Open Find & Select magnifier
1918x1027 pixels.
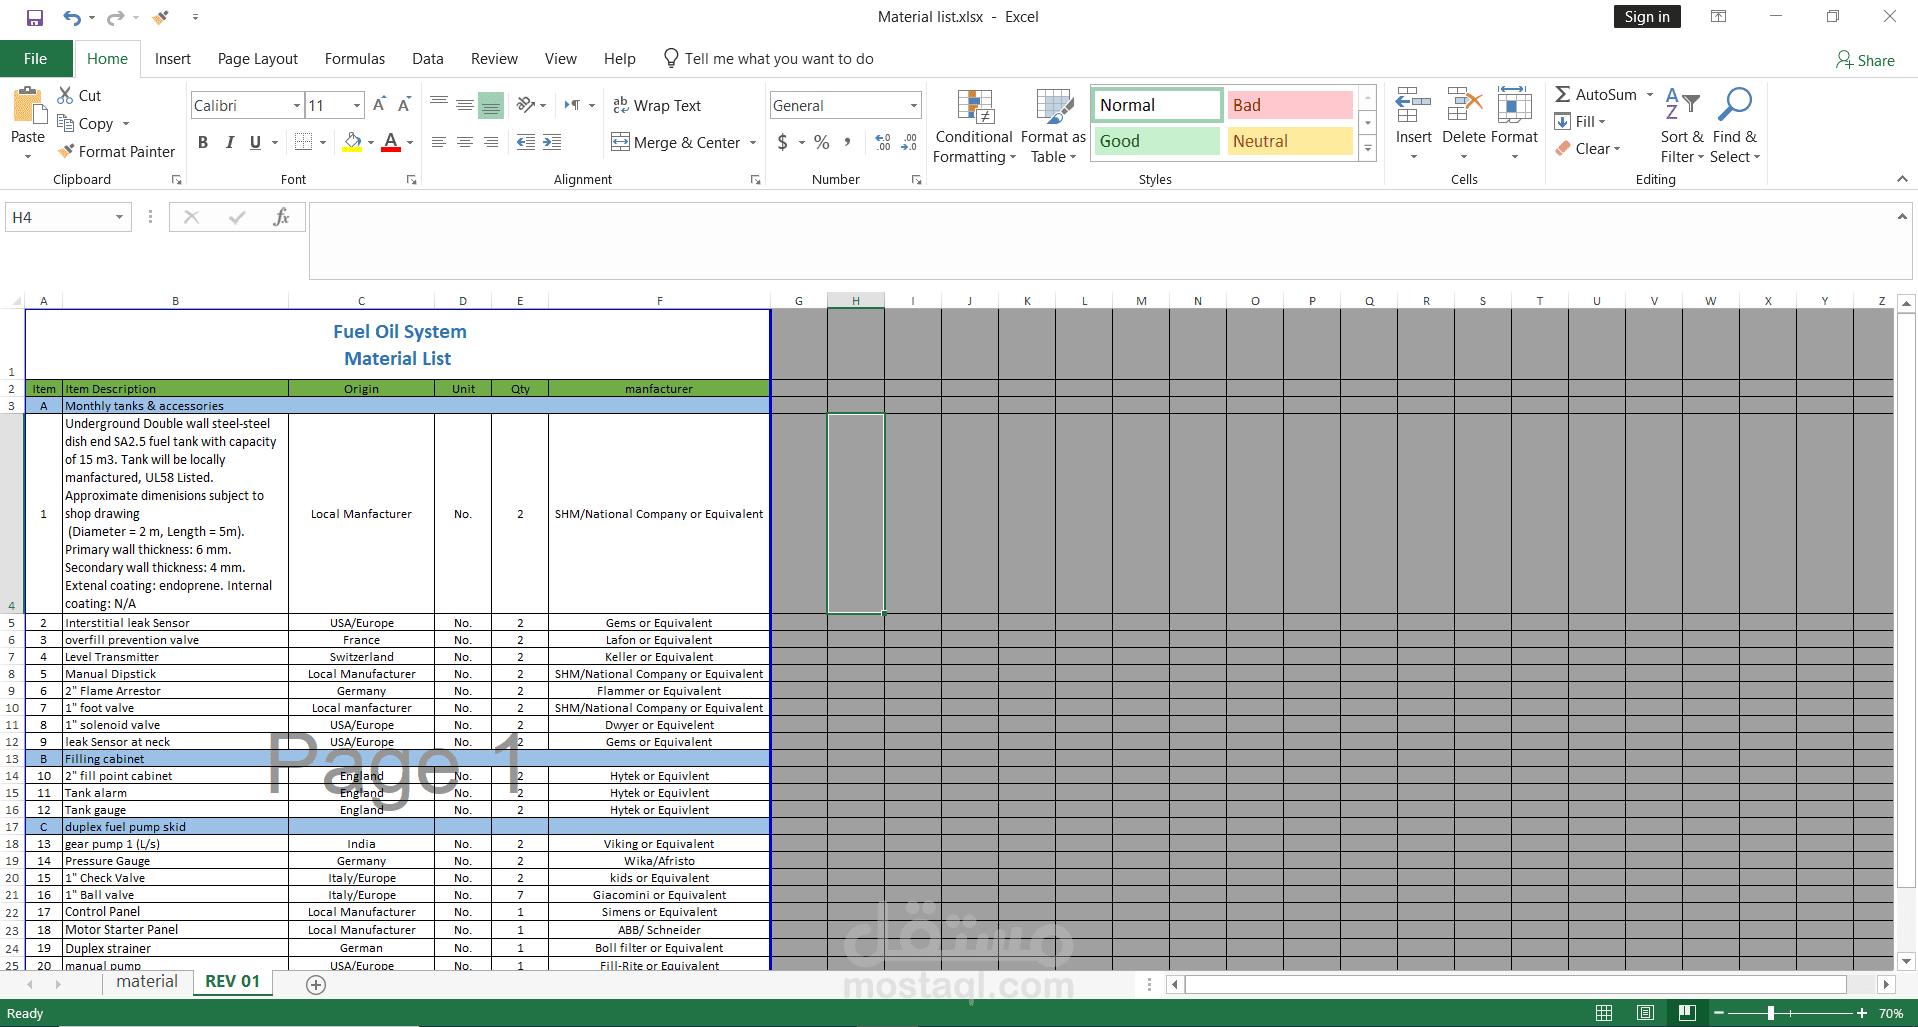(1734, 126)
